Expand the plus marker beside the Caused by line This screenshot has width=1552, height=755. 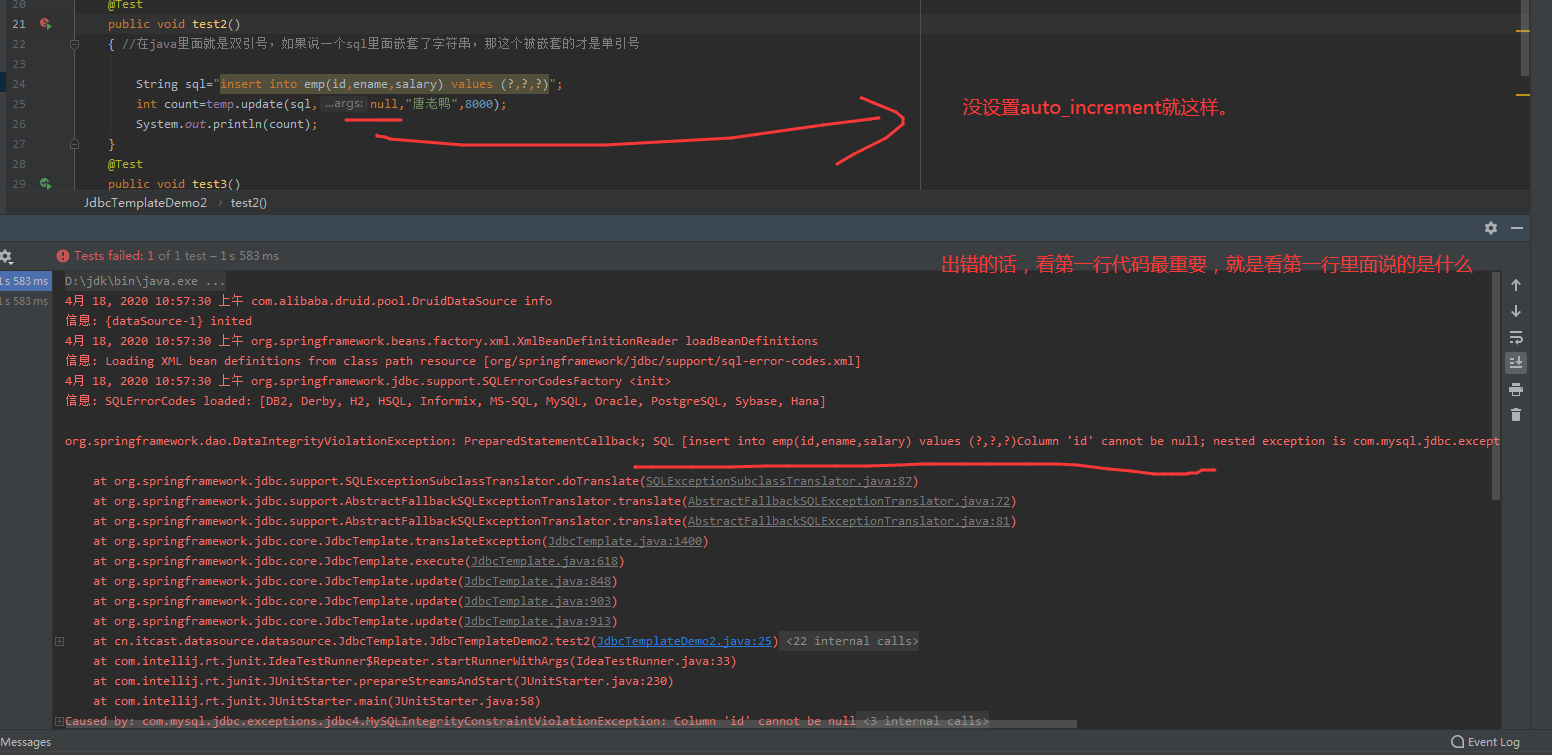(60, 721)
